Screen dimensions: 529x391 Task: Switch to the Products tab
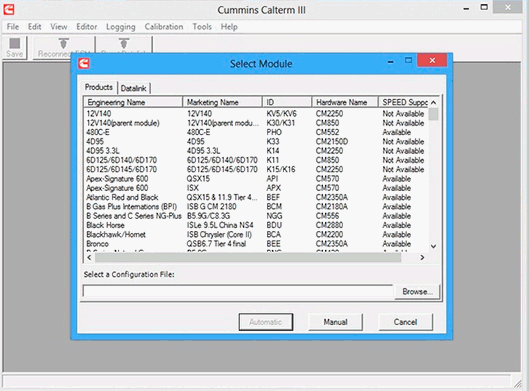click(x=99, y=87)
